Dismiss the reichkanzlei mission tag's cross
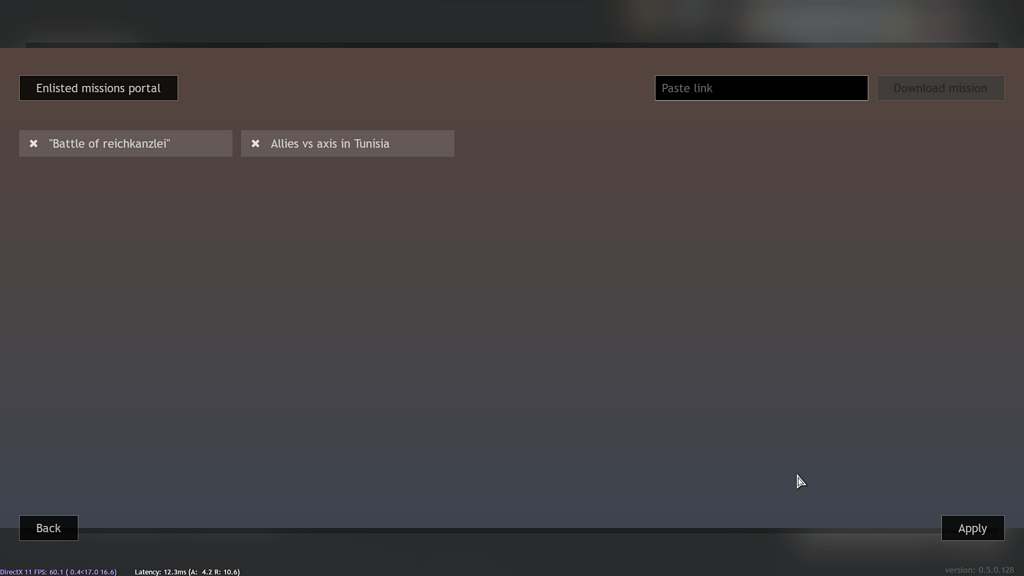1024x576 pixels. coord(33,144)
